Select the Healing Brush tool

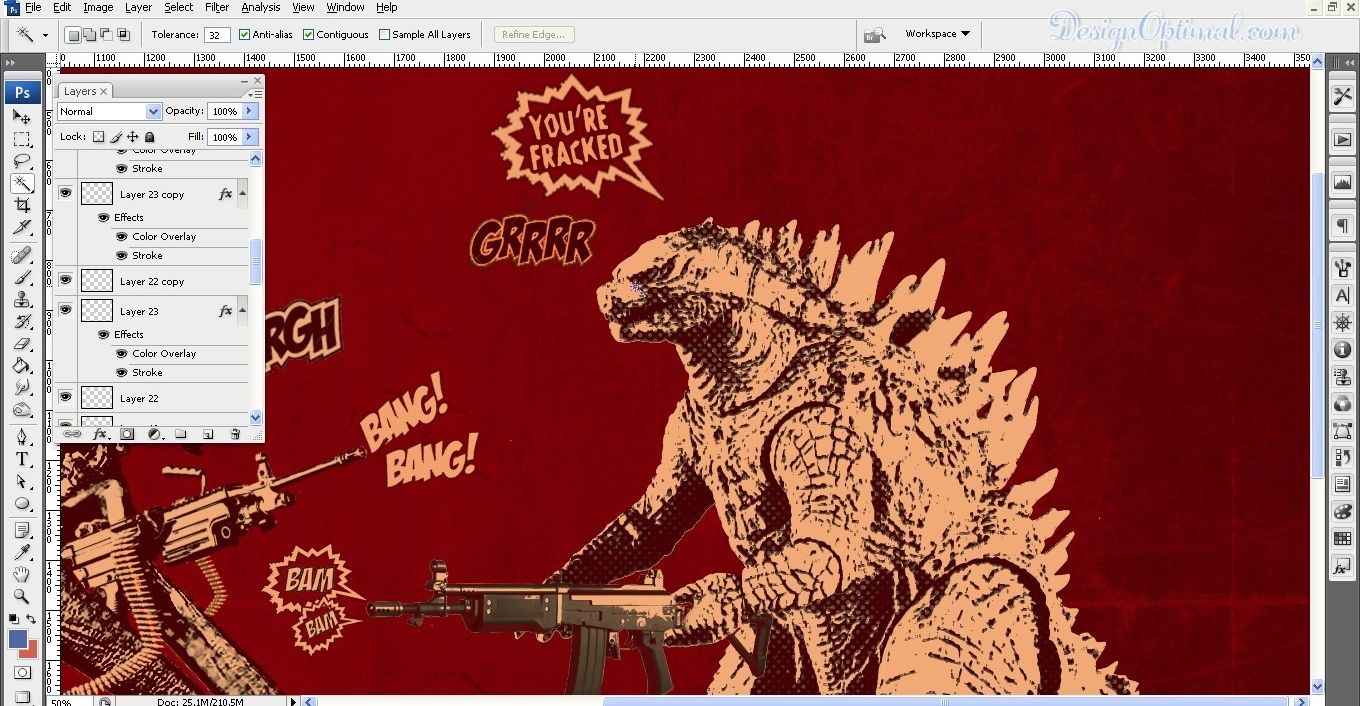click(x=22, y=256)
